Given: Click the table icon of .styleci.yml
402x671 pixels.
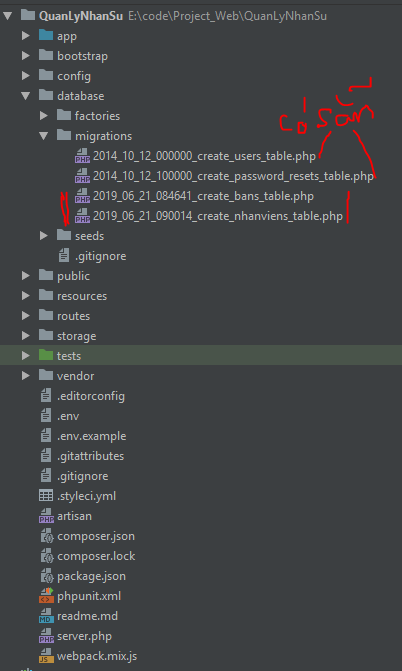Looking at the screenshot, I should [46, 496].
